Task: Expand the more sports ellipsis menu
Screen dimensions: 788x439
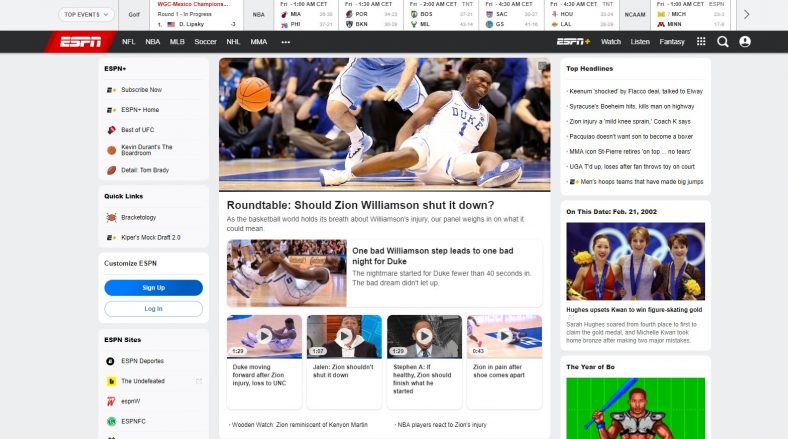Action: (285, 42)
